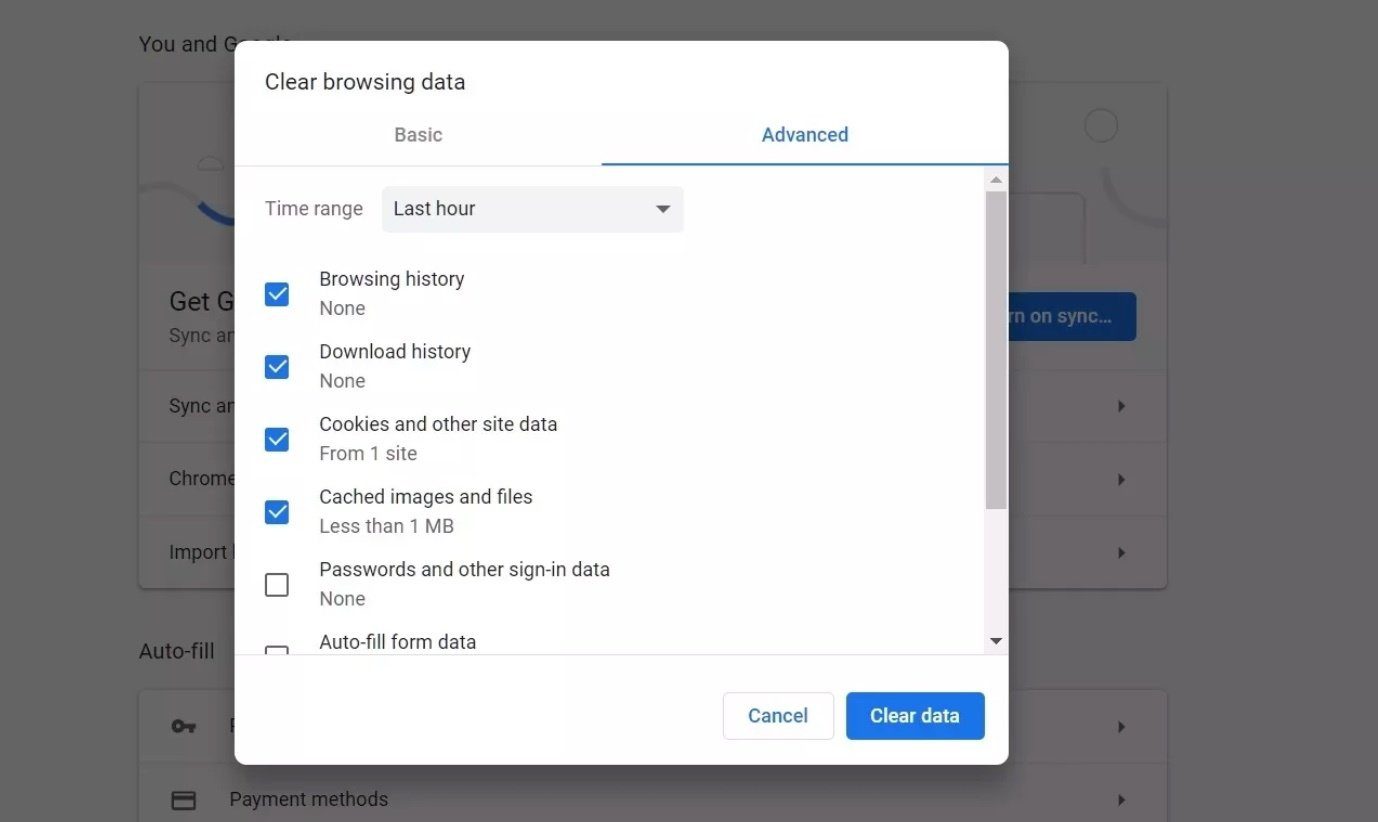Uncheck the Download history checkbox

click(277, 367)
